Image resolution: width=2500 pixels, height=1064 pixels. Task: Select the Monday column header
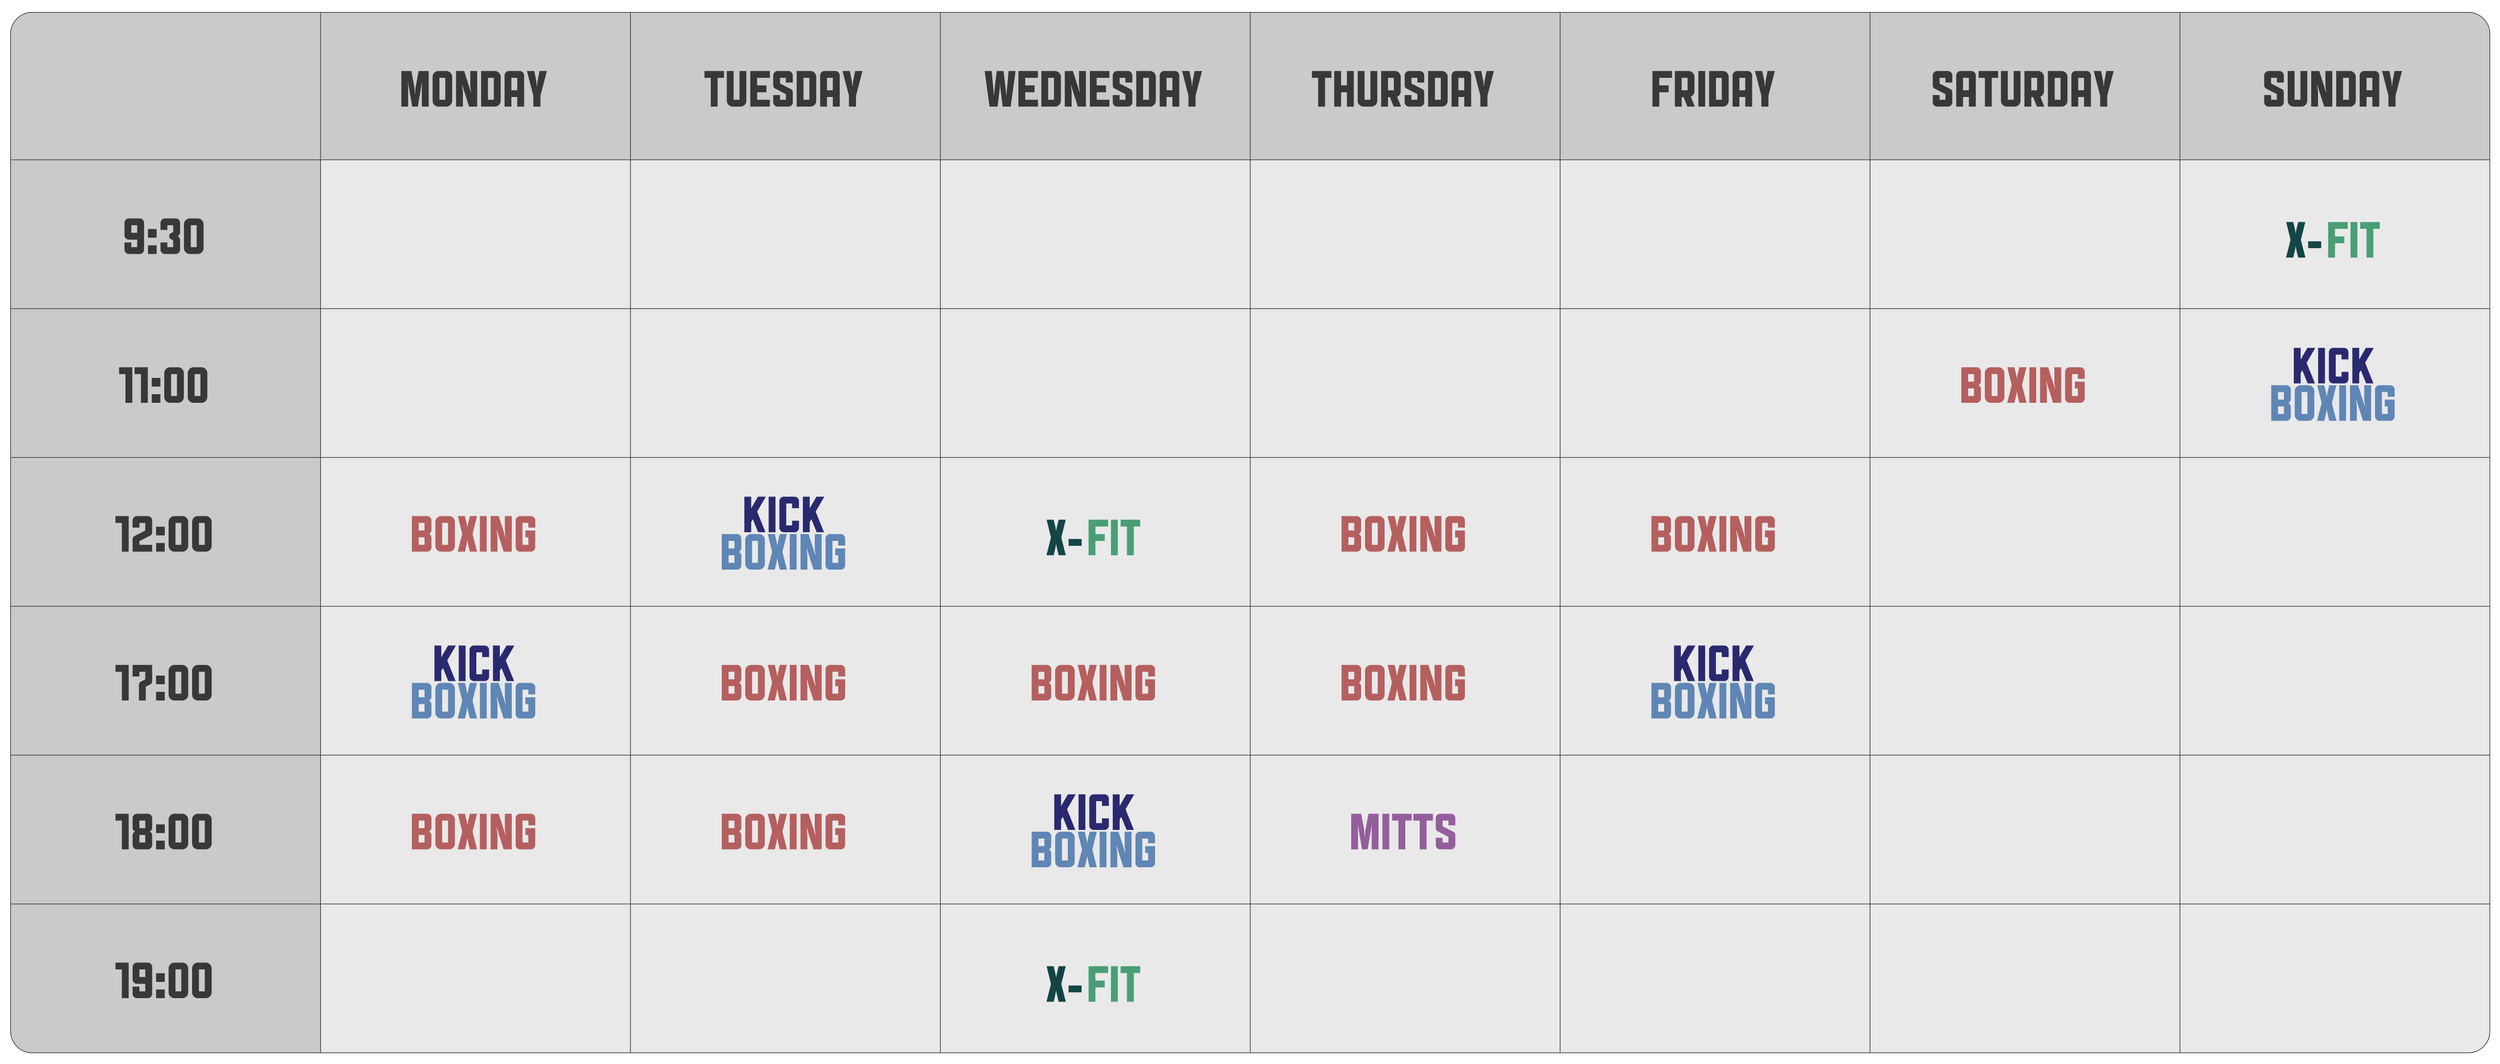coord(474,90)
